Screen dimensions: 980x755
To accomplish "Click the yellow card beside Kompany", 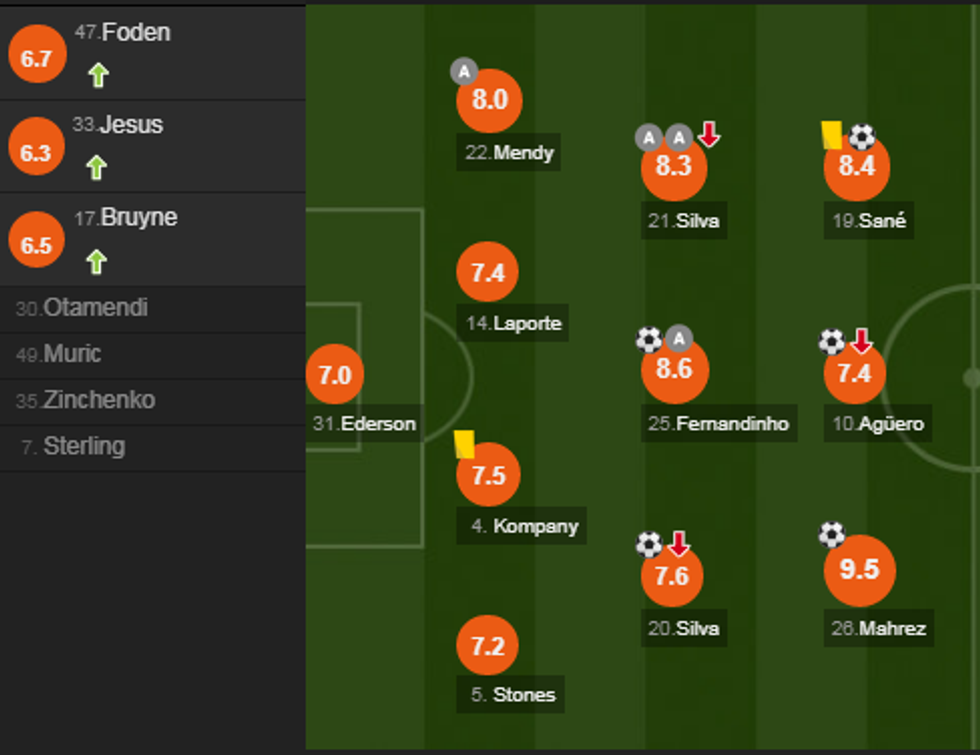I will (464, 444).
